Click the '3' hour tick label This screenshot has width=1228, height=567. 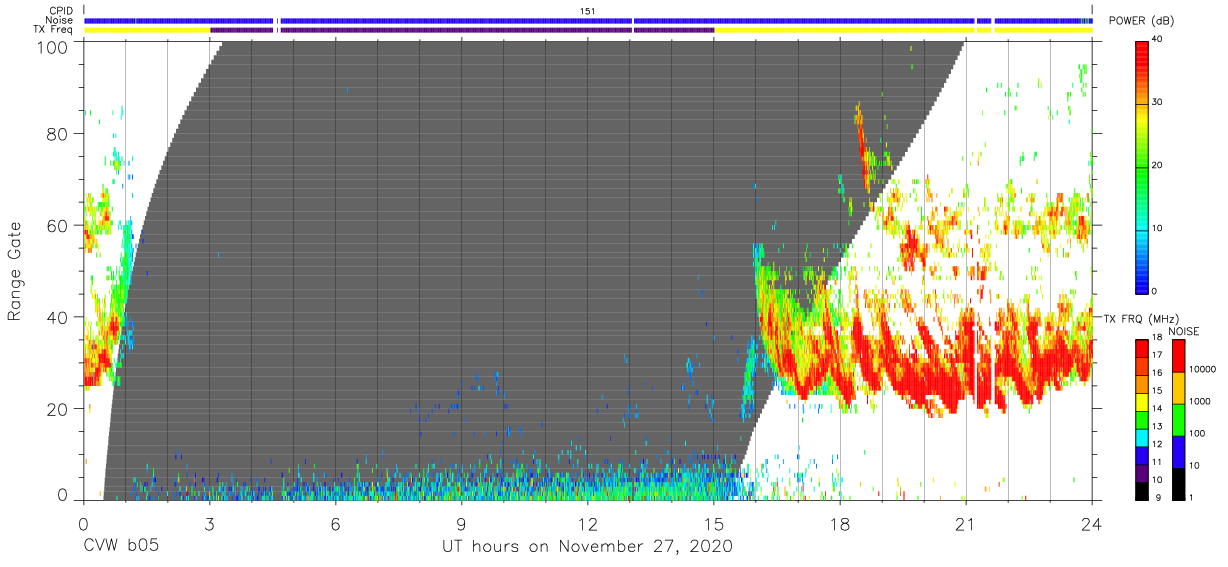(209, 523)
